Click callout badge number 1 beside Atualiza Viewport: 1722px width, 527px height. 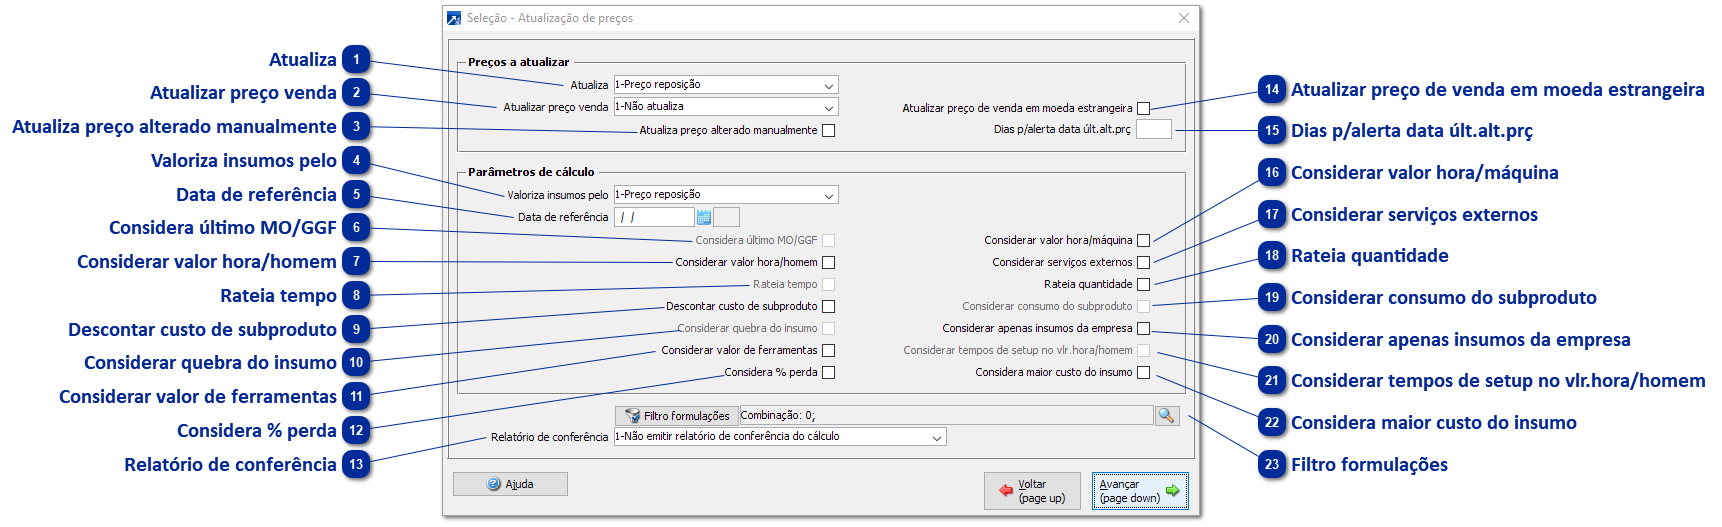coord(356,60)
